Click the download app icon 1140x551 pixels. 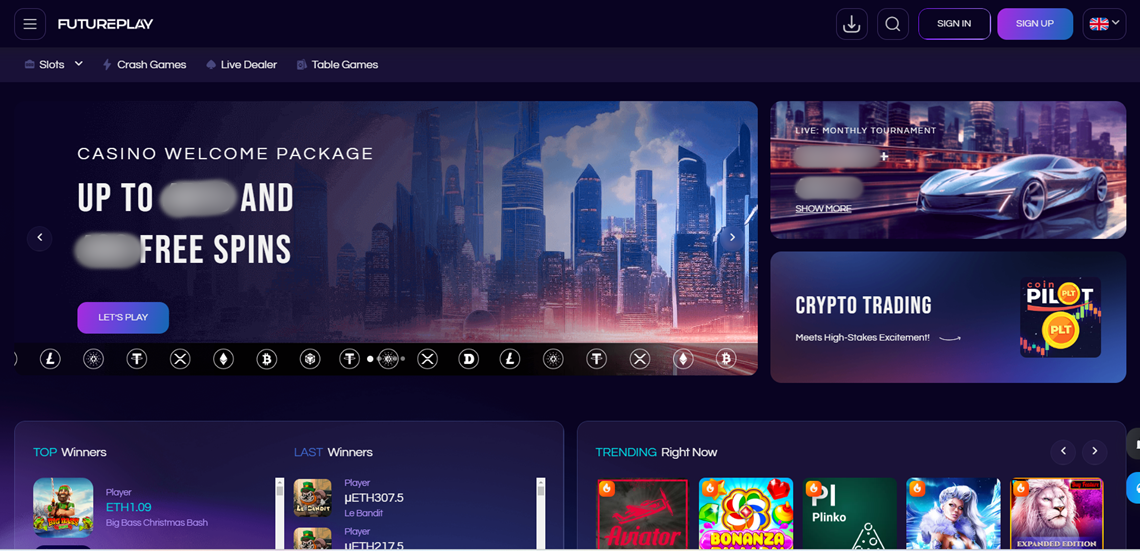[x=851, y=24]
